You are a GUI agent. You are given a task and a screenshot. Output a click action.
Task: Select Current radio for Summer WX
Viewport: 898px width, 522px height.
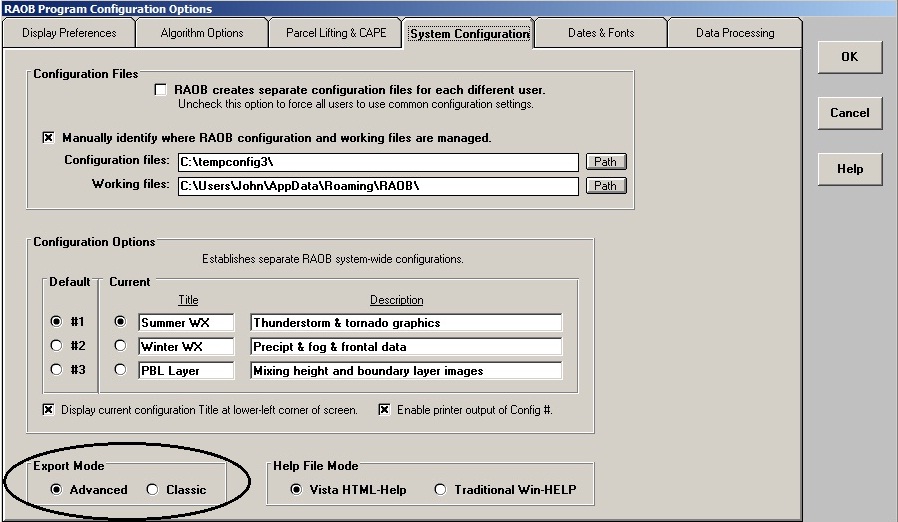[120, 321]
